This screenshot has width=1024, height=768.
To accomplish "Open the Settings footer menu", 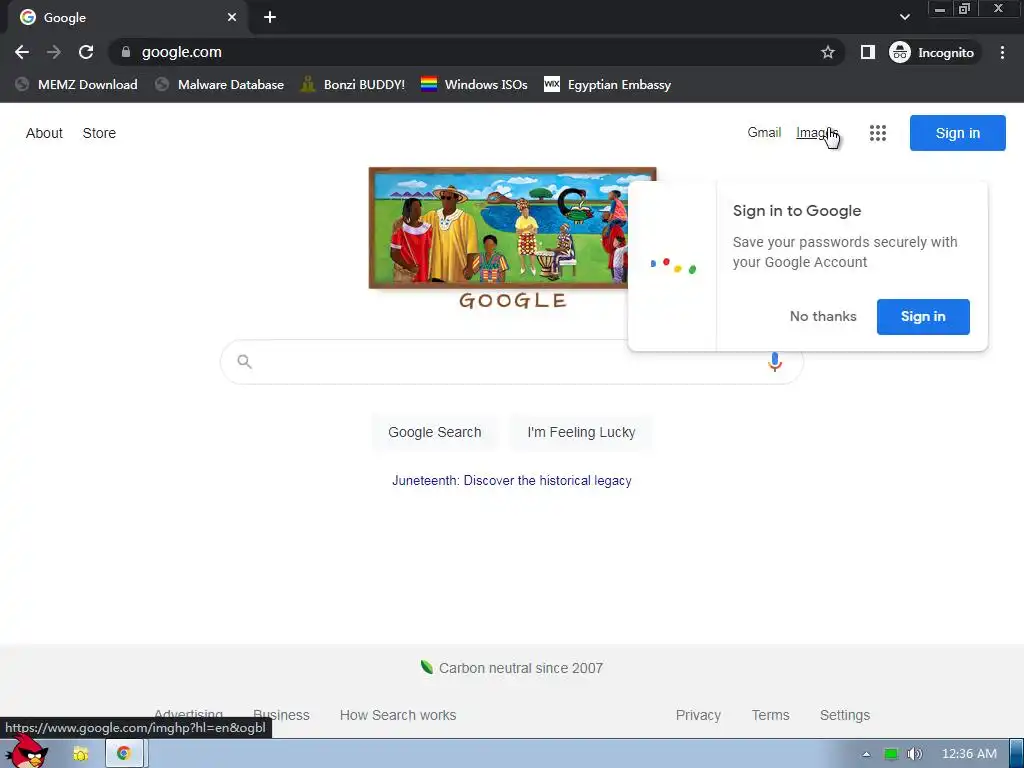I will [x=844, y=715].
